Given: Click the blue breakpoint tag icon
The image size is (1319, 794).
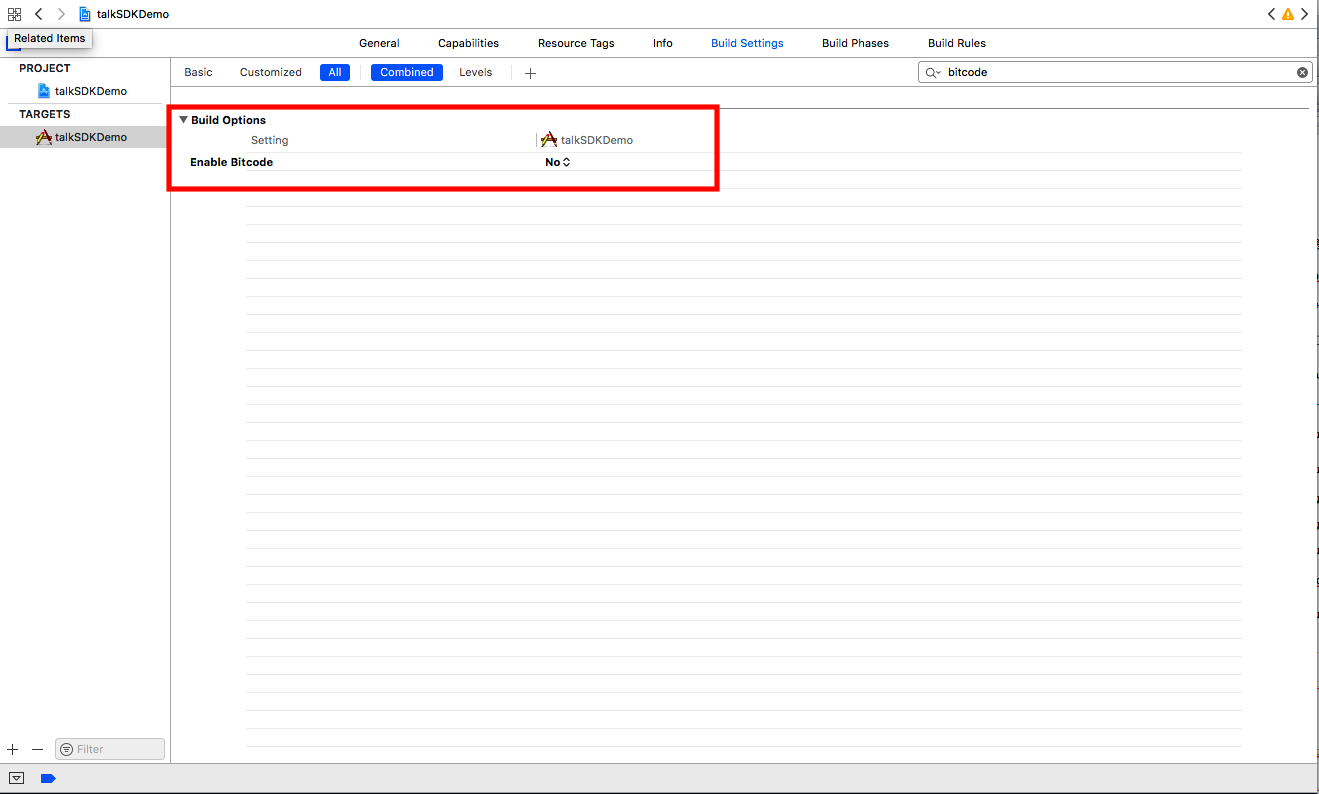Looking at the screenshot, I should coord(48,778).
